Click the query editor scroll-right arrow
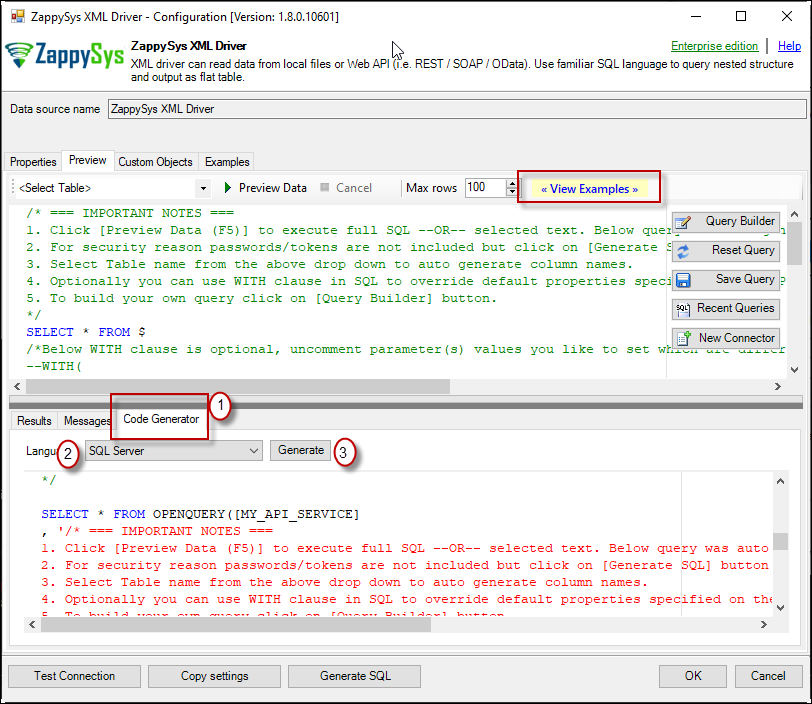The image size is (812, 704). pyautogui.click(x=777, y=386)
